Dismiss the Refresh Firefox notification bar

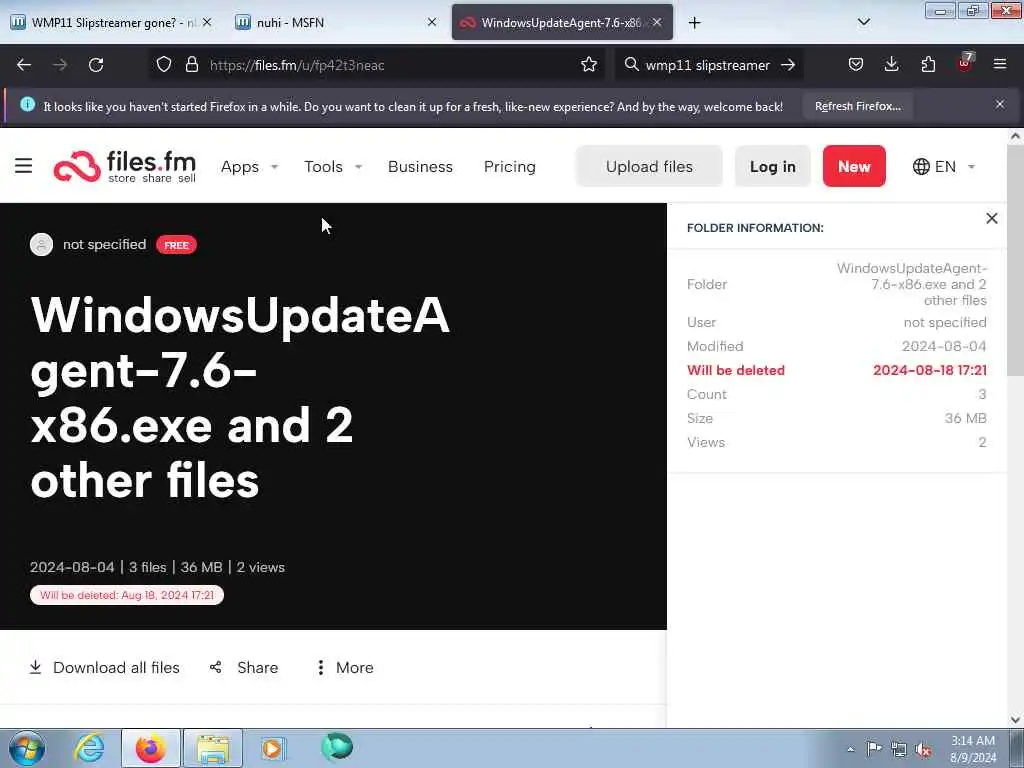[1000, 104]
